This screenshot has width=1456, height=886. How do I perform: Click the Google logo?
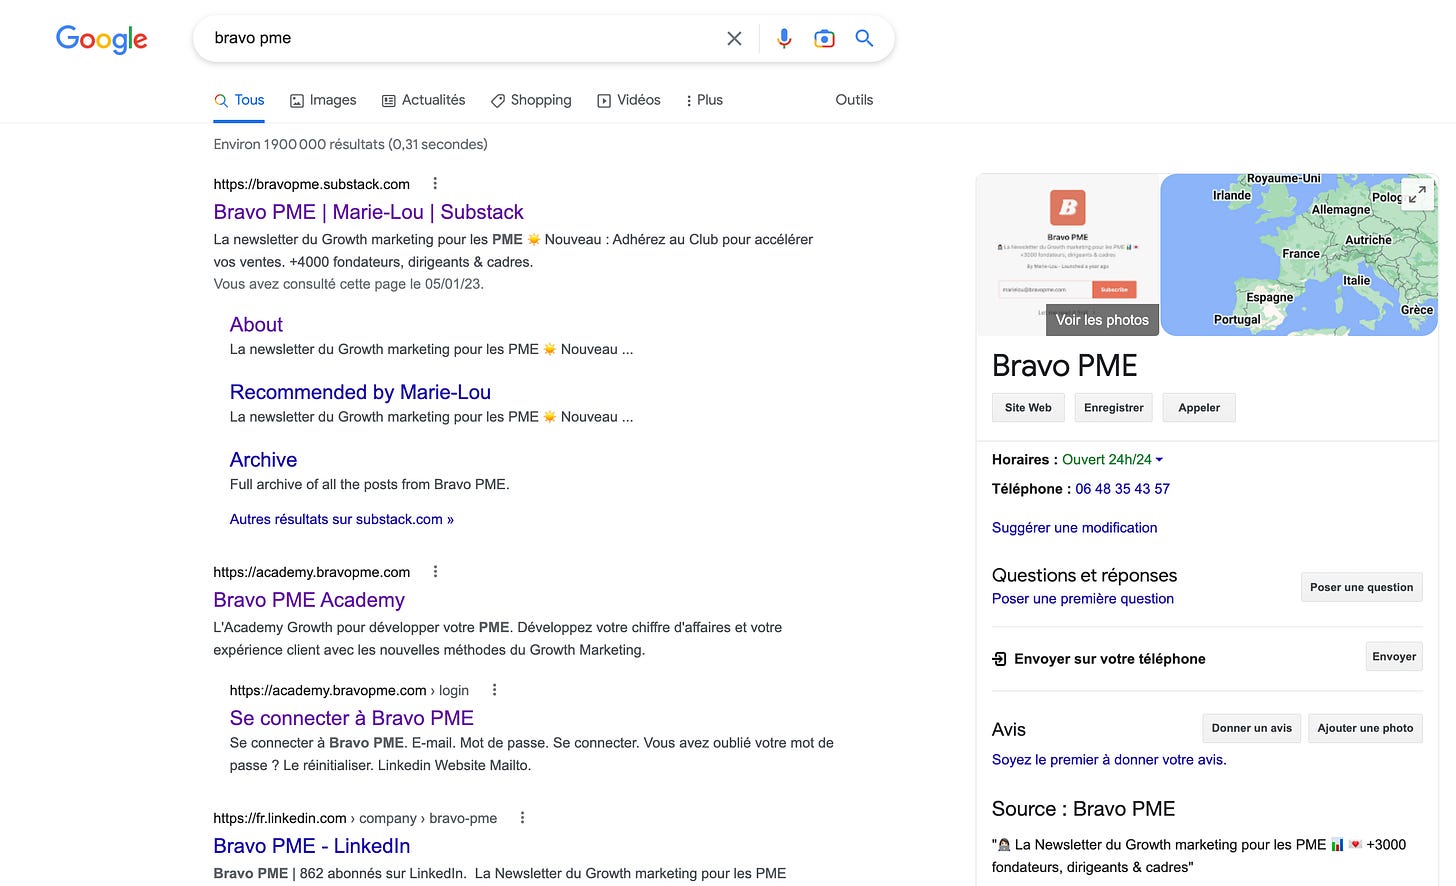pyautogui.click(x=101, y=39)
